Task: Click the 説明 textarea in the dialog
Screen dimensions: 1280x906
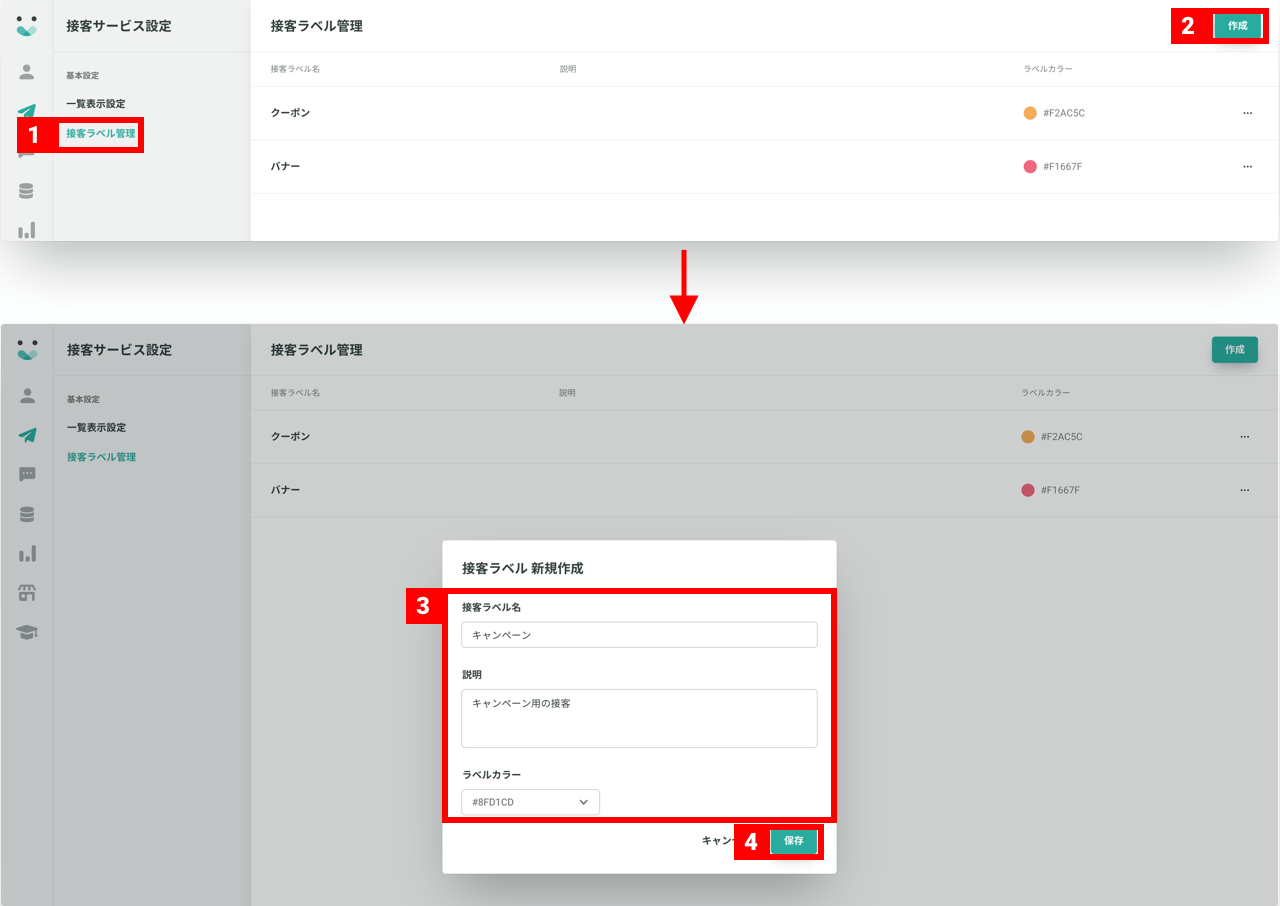Action: click(x=639, y=718)
